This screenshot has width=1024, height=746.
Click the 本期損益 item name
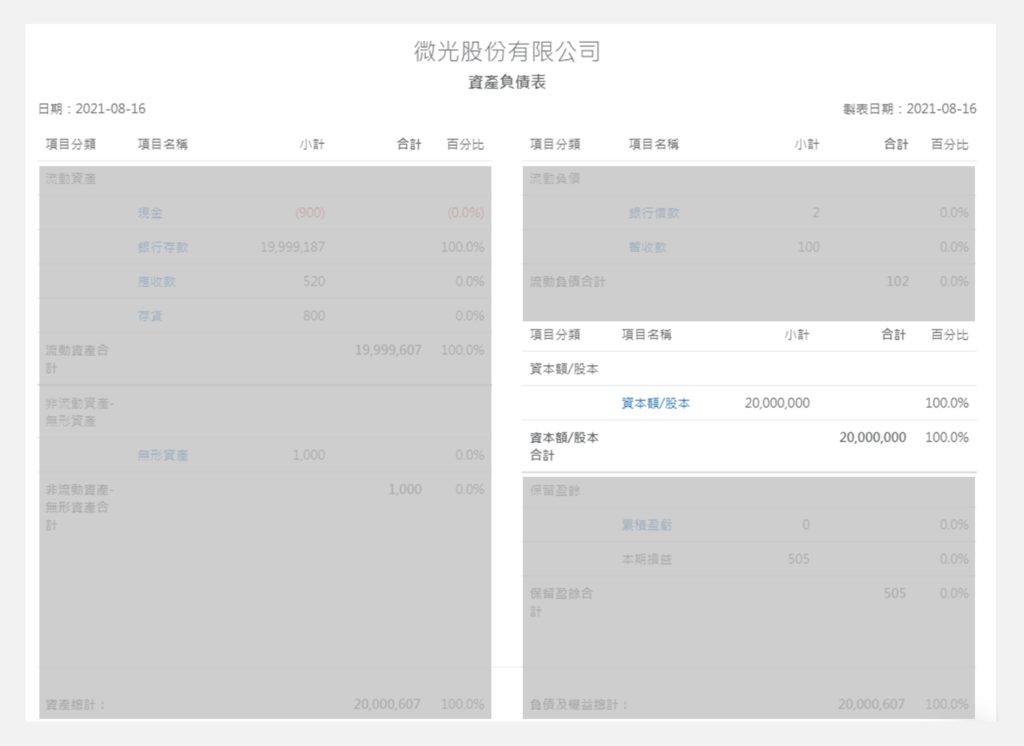647,559
